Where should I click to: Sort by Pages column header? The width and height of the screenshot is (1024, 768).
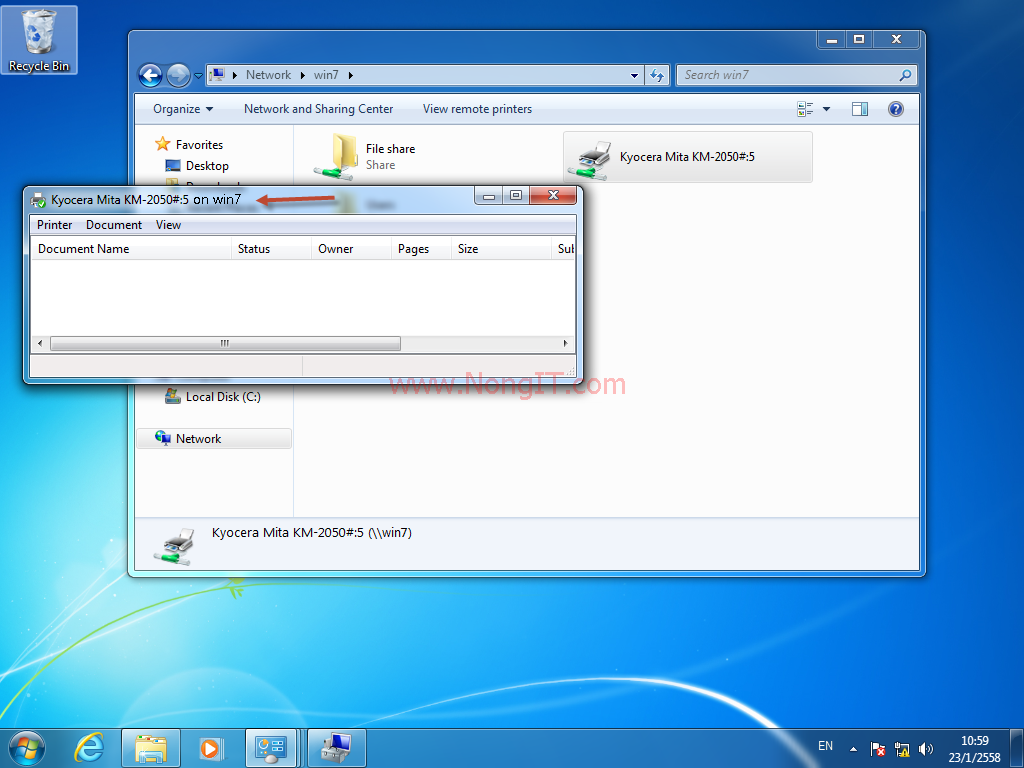tap(421, 249)
